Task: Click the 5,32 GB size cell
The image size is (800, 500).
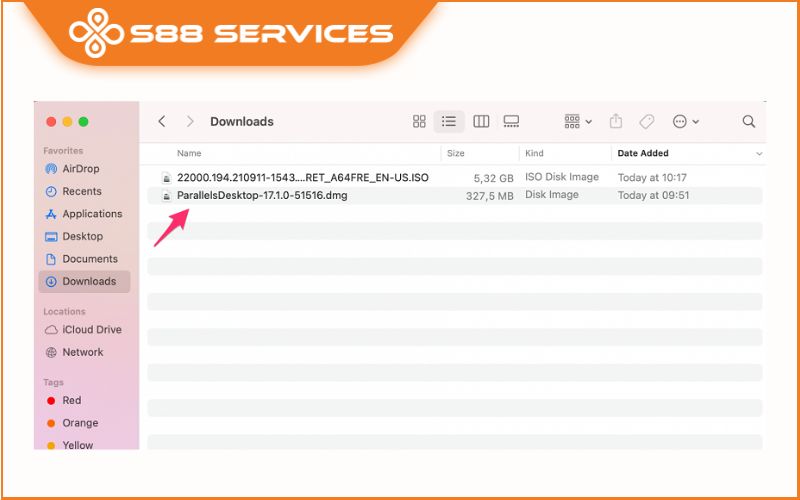Action: coord(491,178)
